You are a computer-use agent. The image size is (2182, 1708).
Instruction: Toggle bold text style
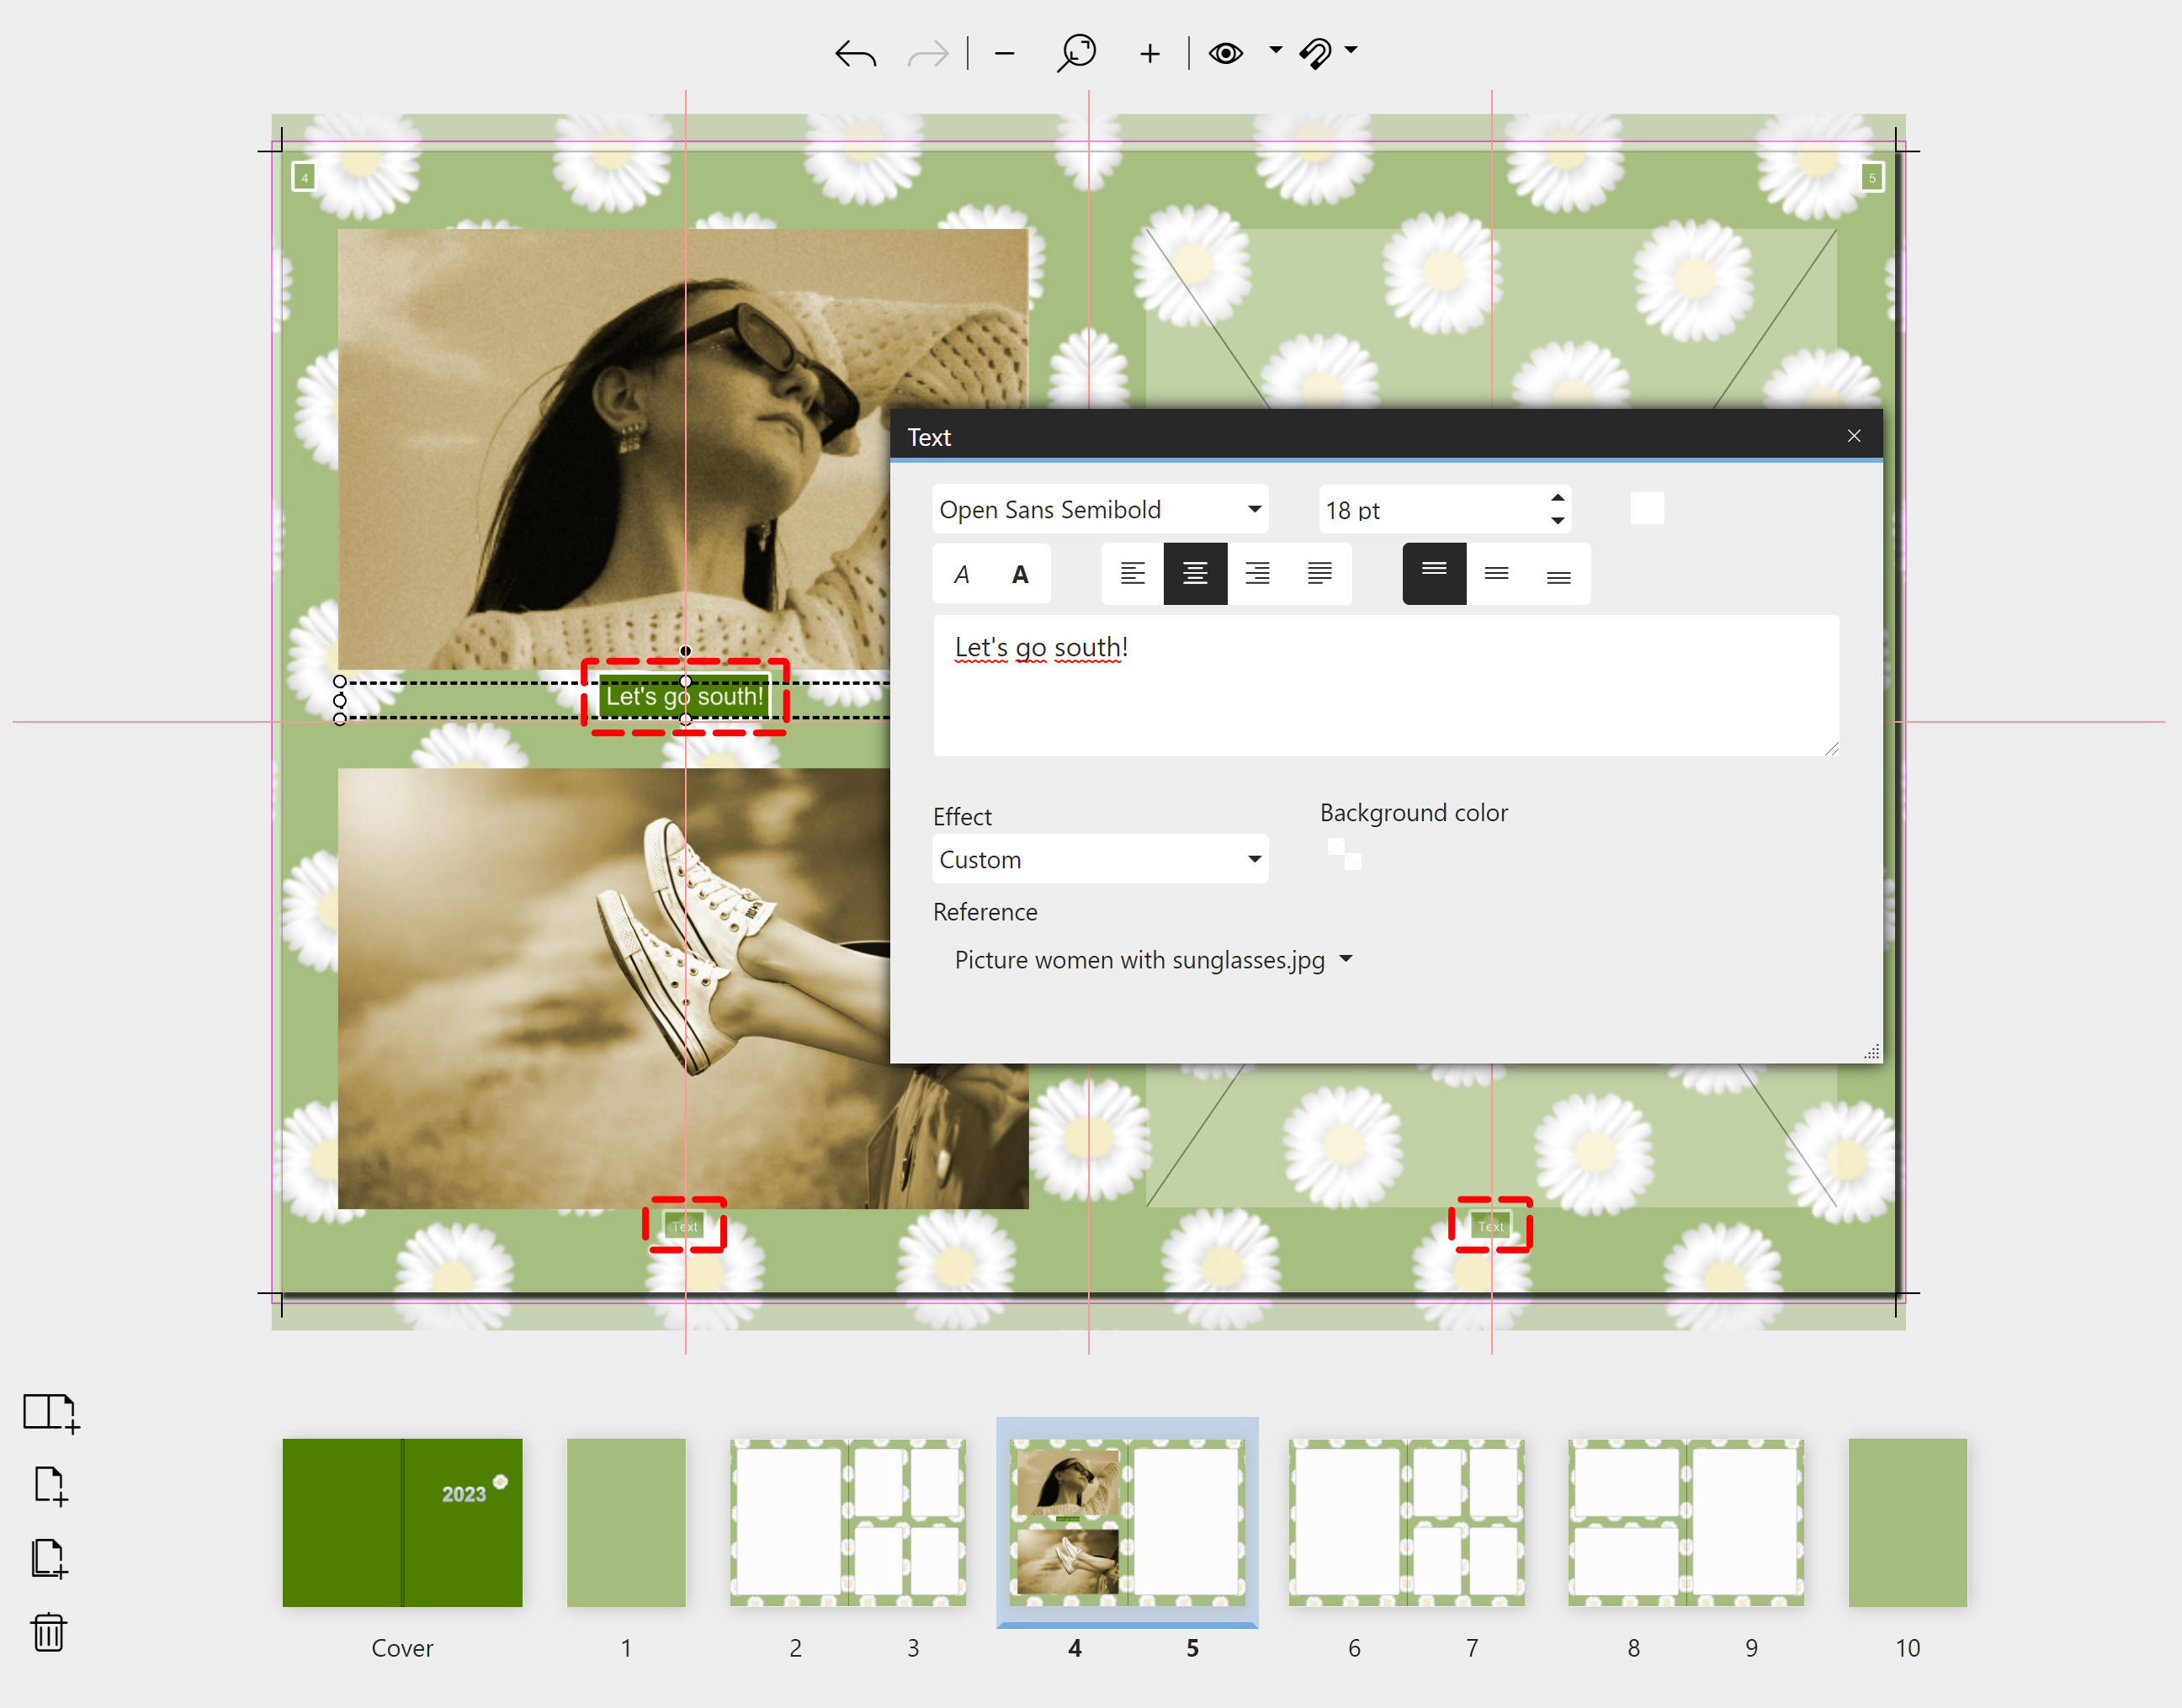(x=1020, y=574)
